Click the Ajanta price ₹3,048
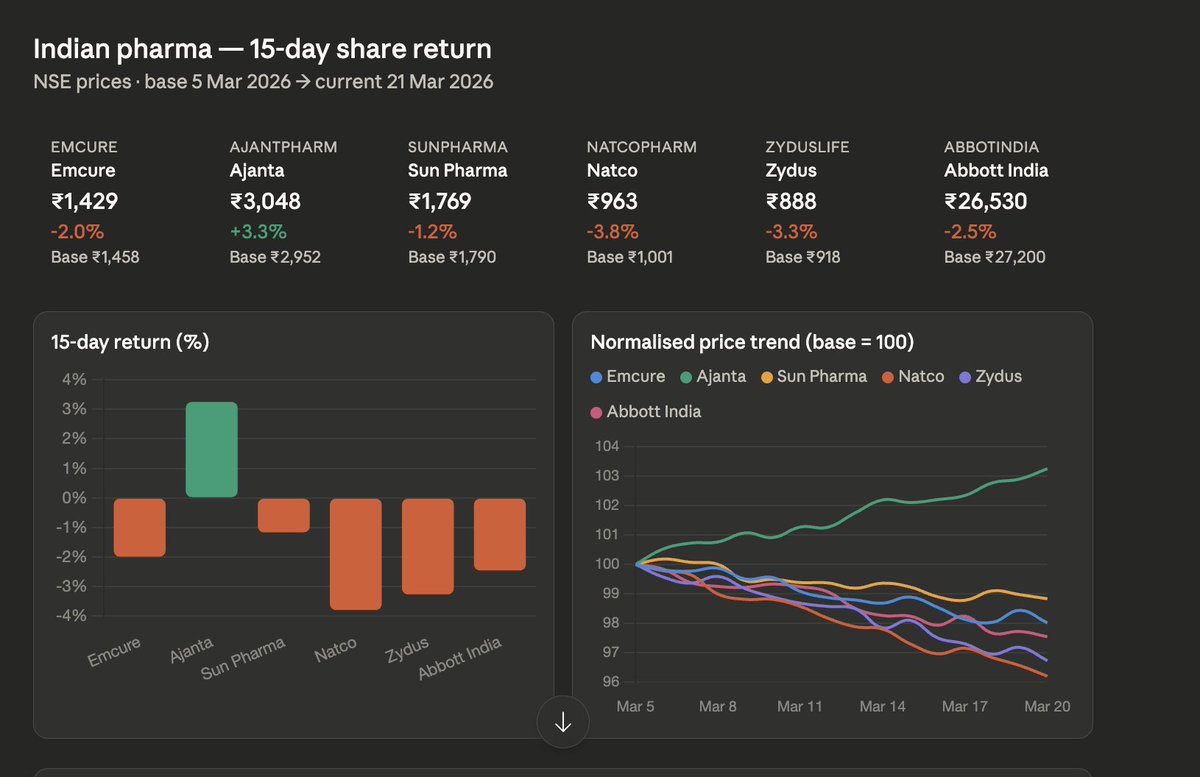Image resolution: width=1200 pixels, height=777 pixels. click(x=265, y=201)
